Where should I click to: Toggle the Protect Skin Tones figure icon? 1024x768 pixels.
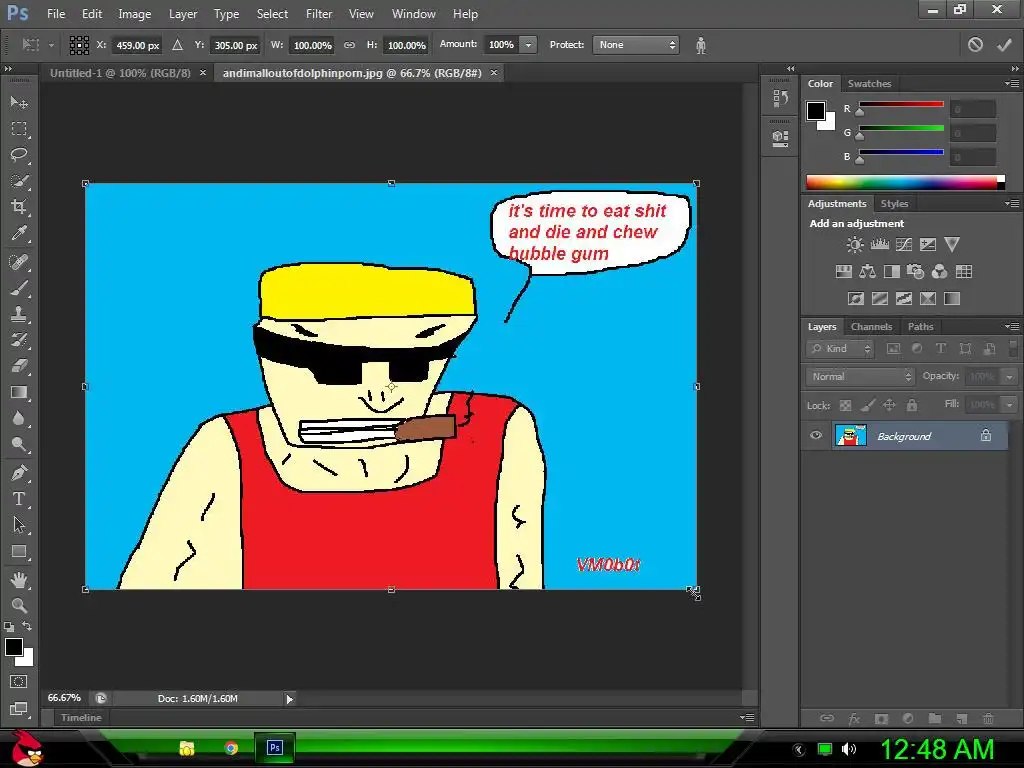click(x=700, y=45)
